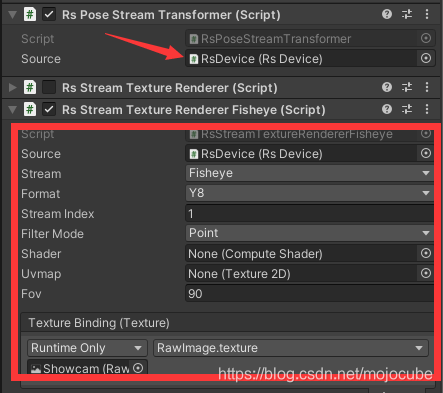Open the Stream dropdown showing Fisheye
This screenshot has width=443, height=393.
[x=310, y=173]
